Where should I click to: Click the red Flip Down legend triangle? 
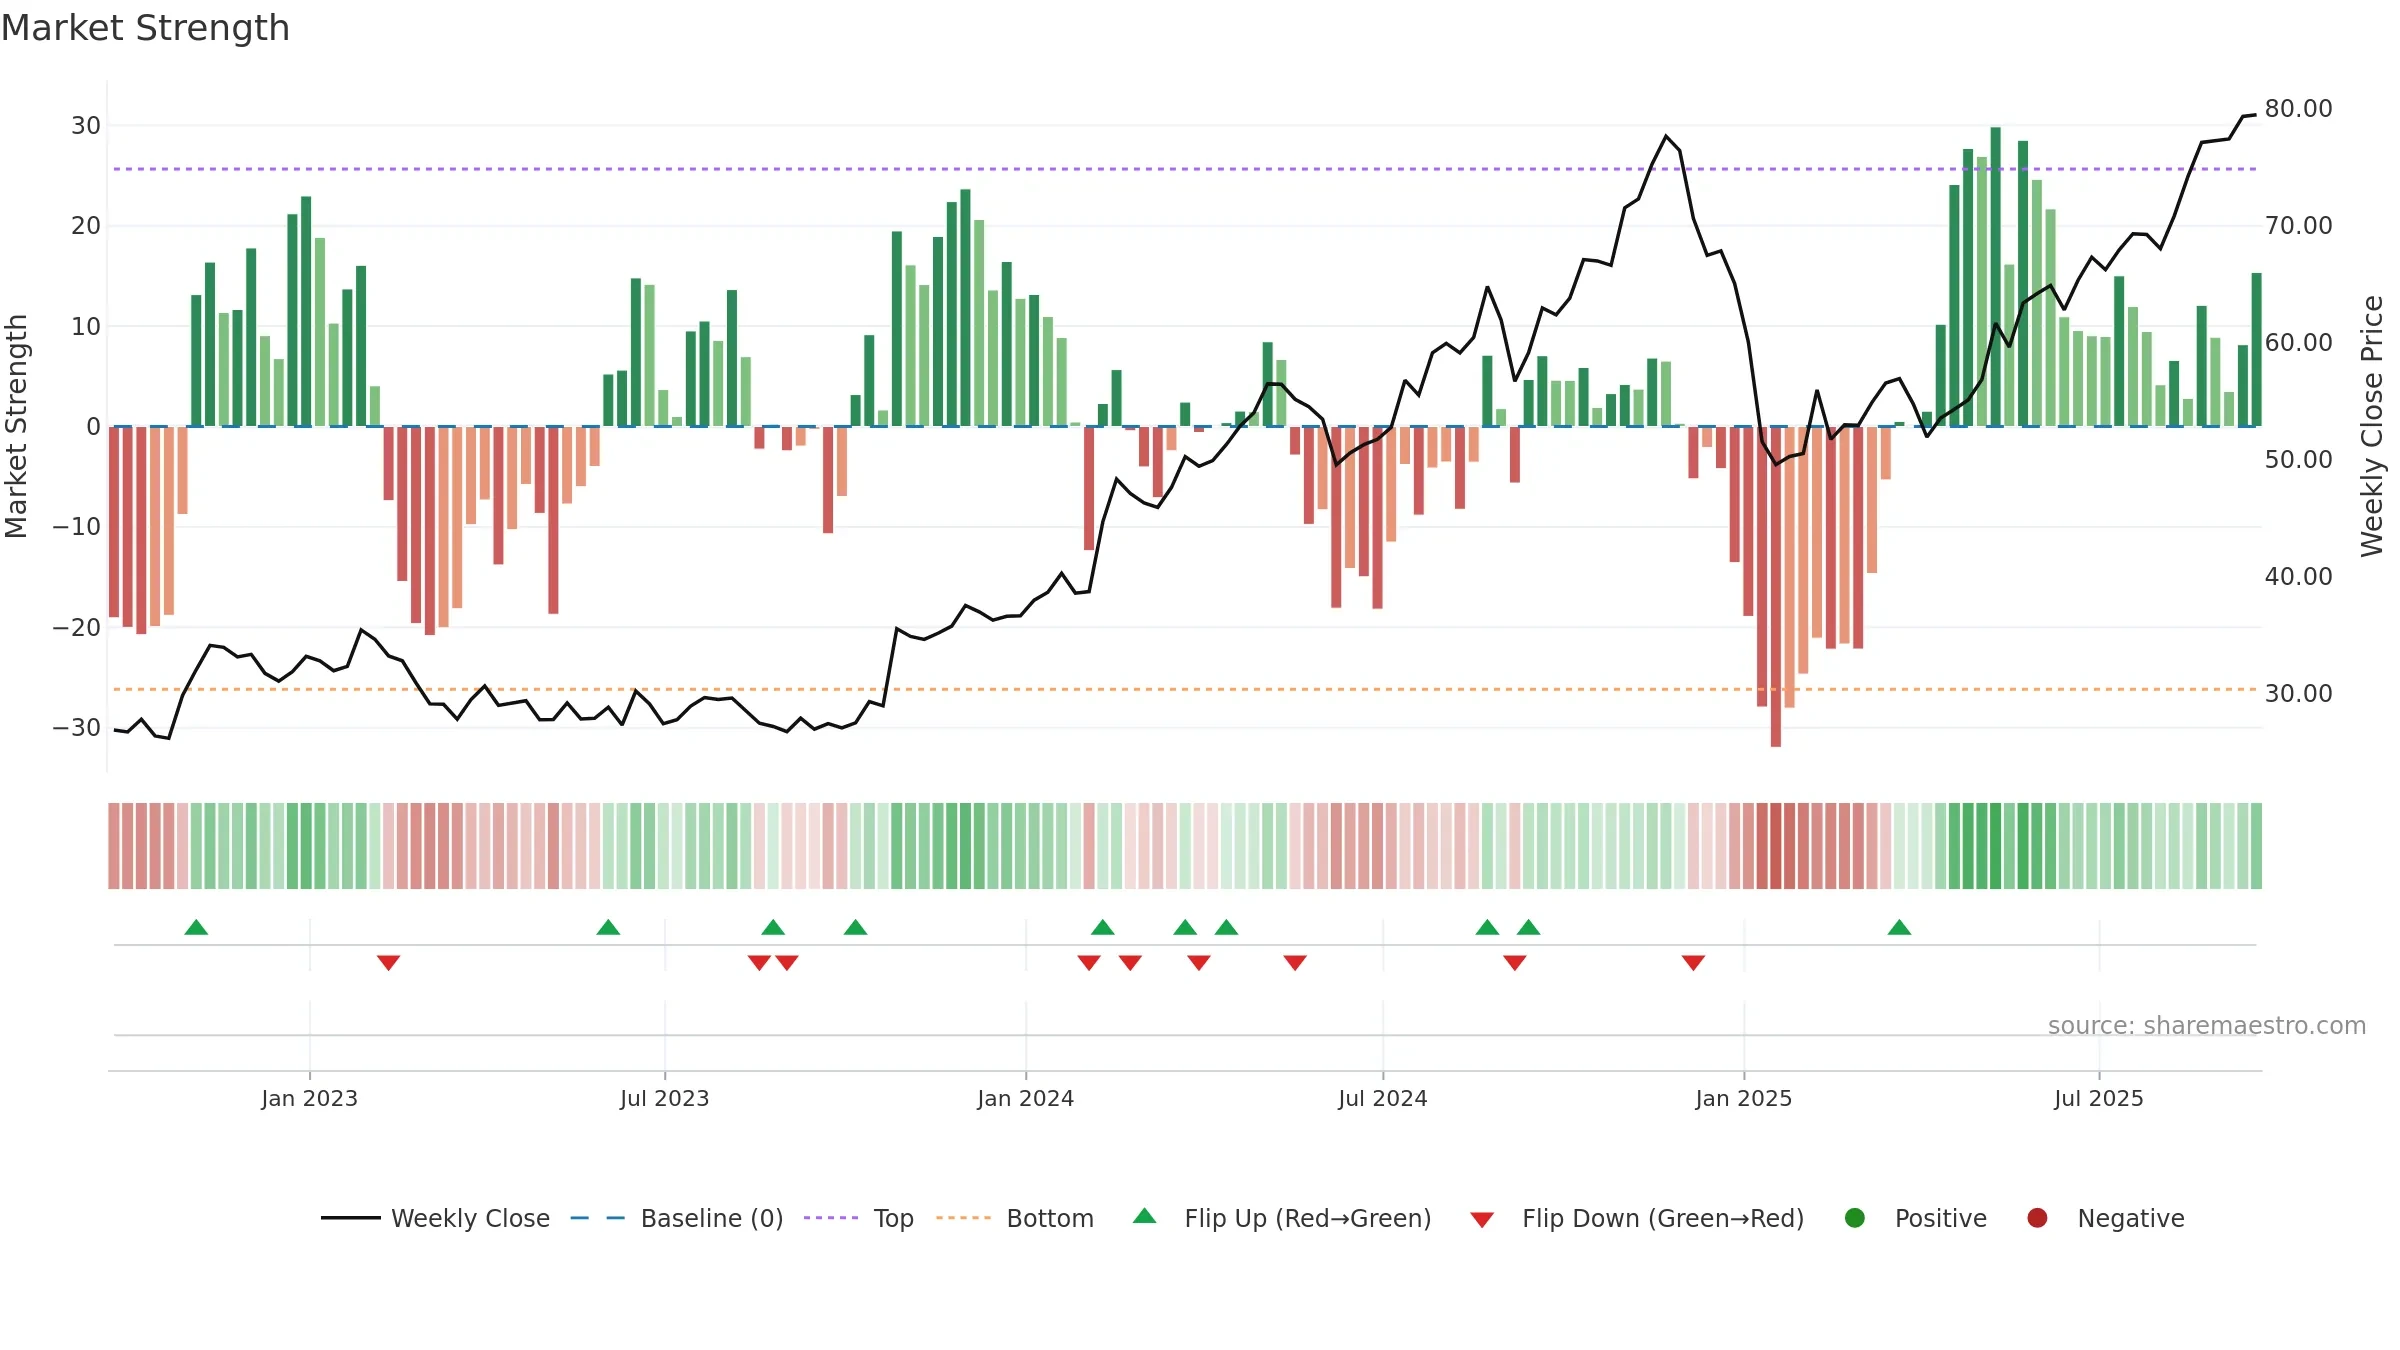click(x=1482, y=1220)
